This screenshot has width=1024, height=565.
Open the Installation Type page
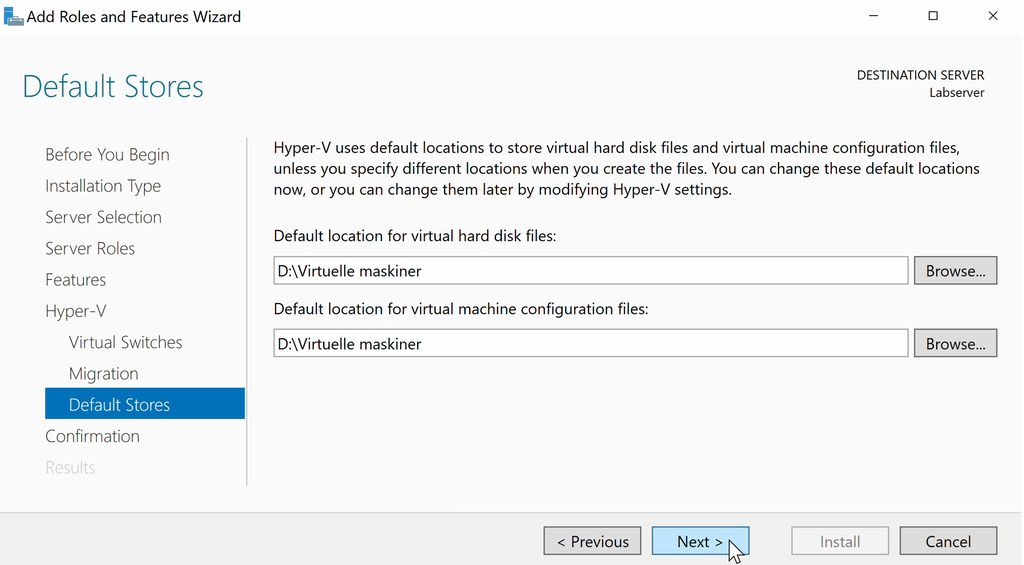pyautogui.click(x=103, y=186)
